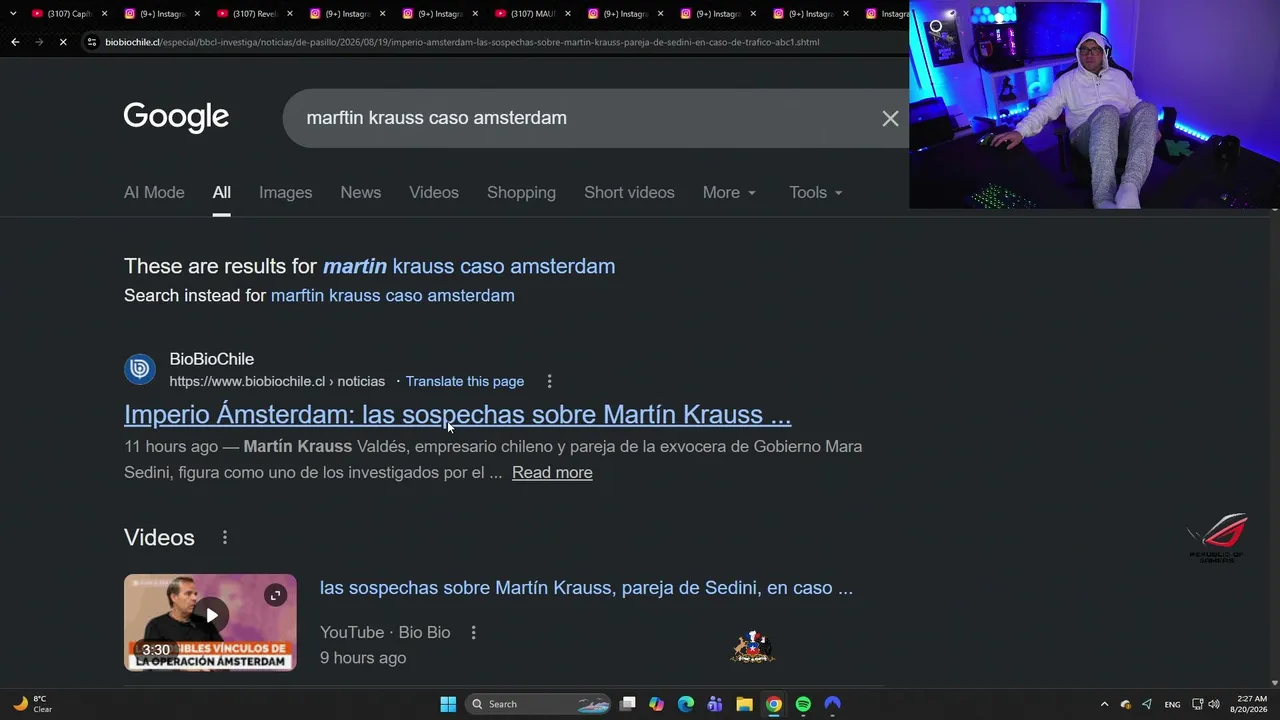Click the ENG language indicator
The height and width of the screenshot is (720, 1280).
pos(1172,704)
